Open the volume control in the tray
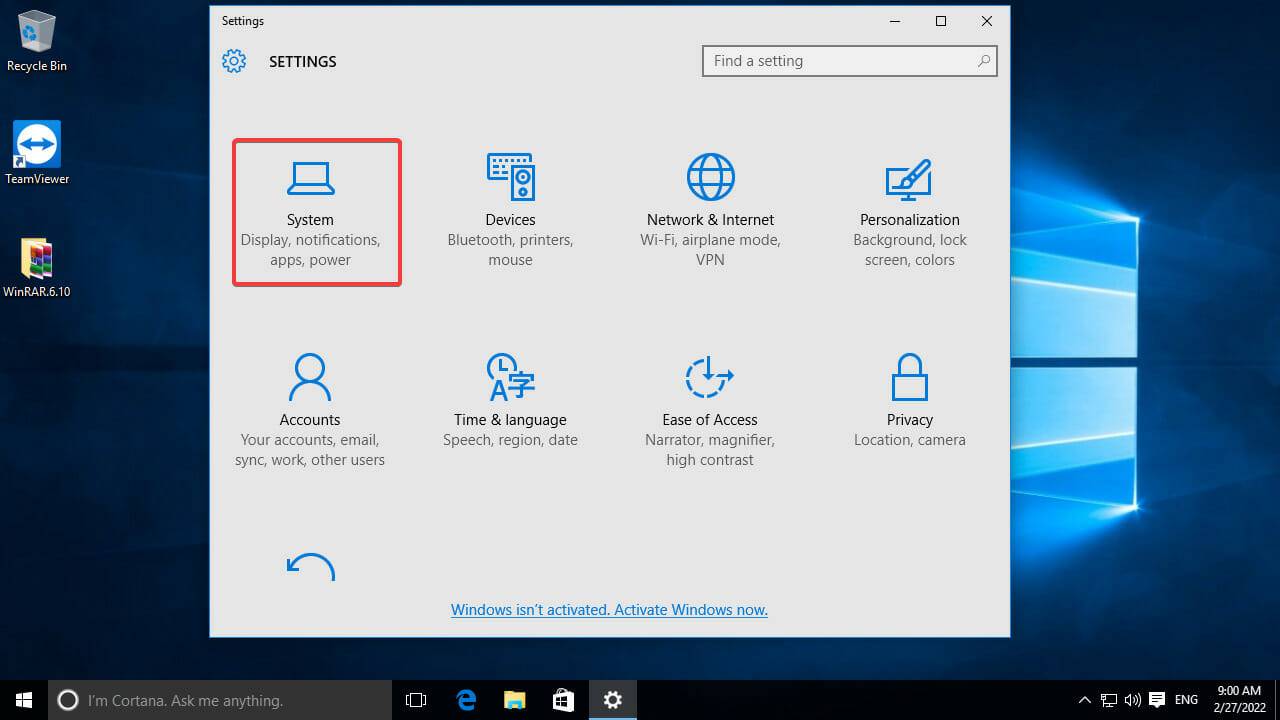Image resolution: width=1280 pixels, height=720 pixels. point(1133,699)
